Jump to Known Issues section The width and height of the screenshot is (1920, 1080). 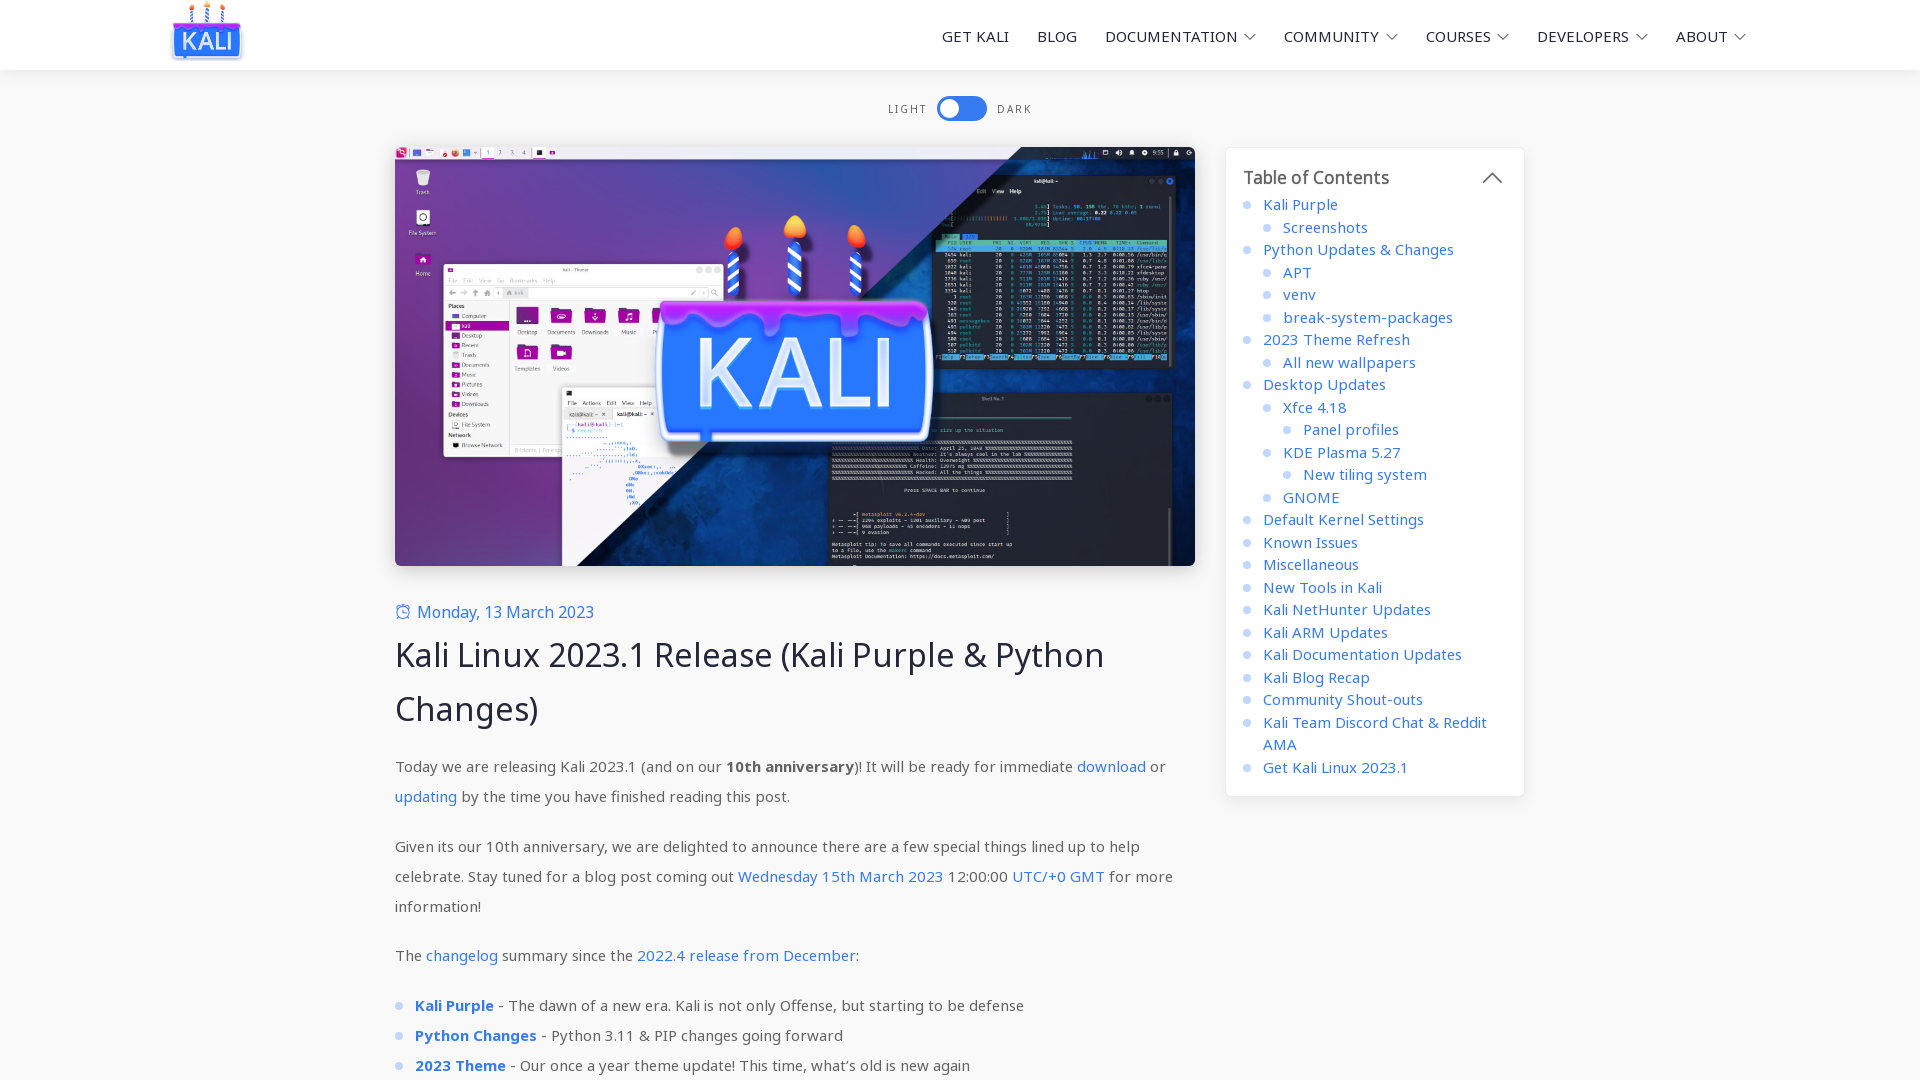pos(1310,542)
